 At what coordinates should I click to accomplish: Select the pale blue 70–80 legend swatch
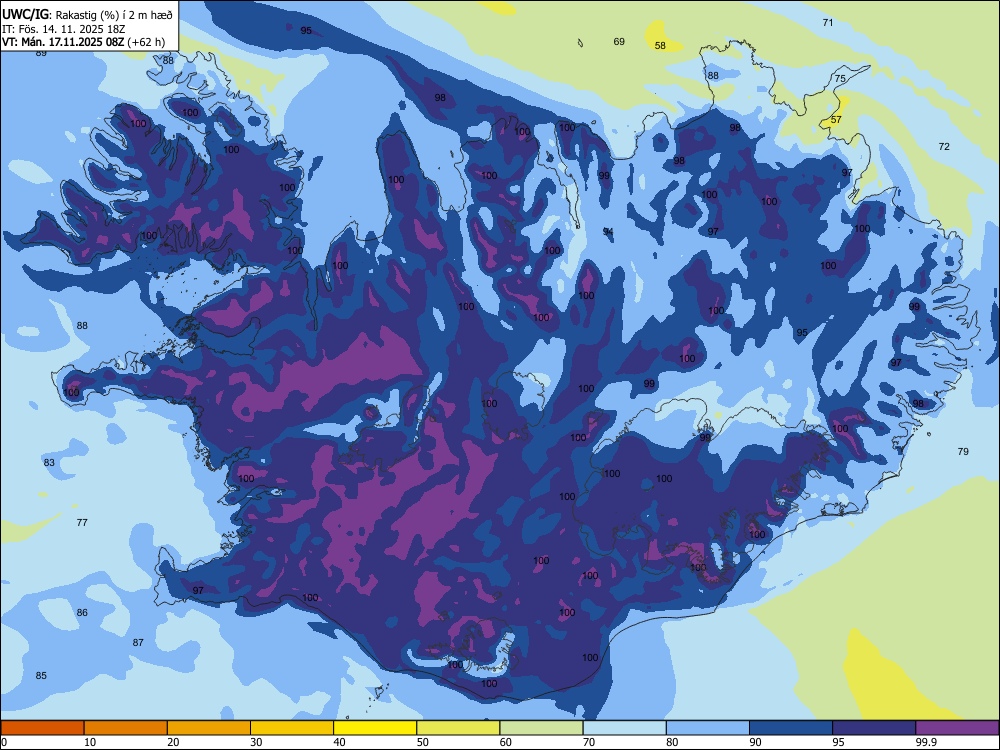624,728
